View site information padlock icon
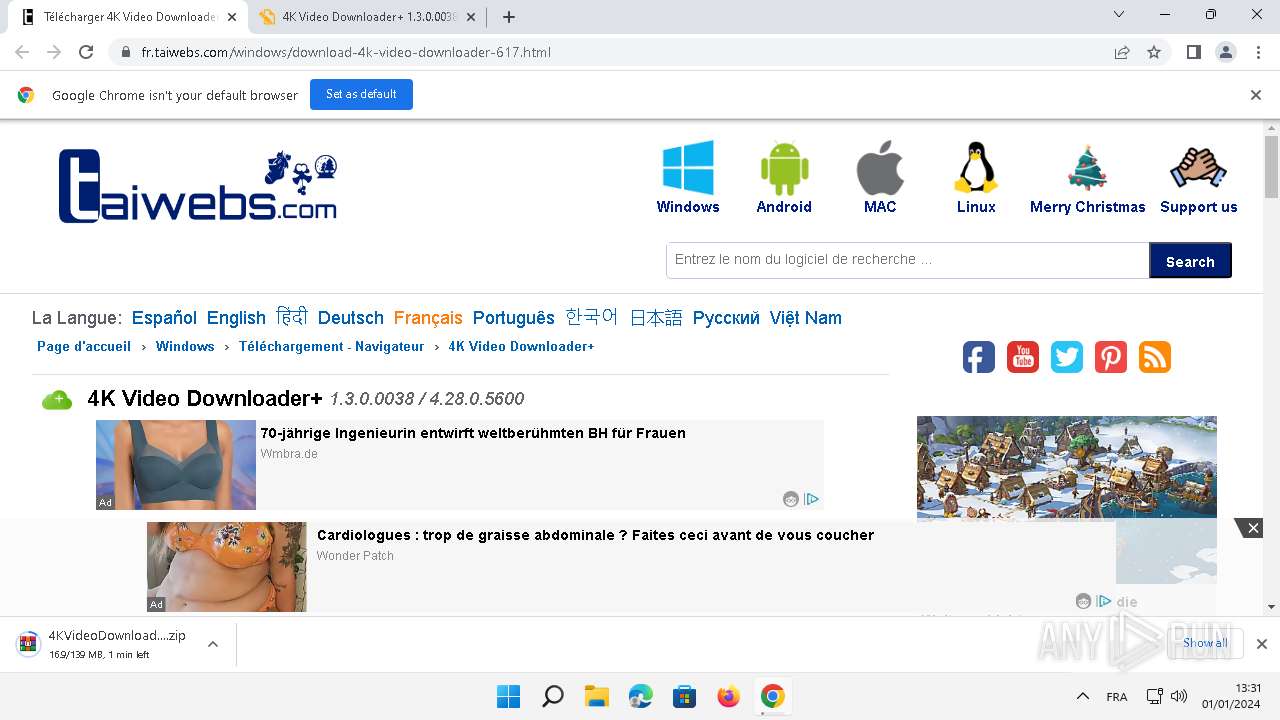This screenshot has height=720, width=1280. click(x=126, y=52)
